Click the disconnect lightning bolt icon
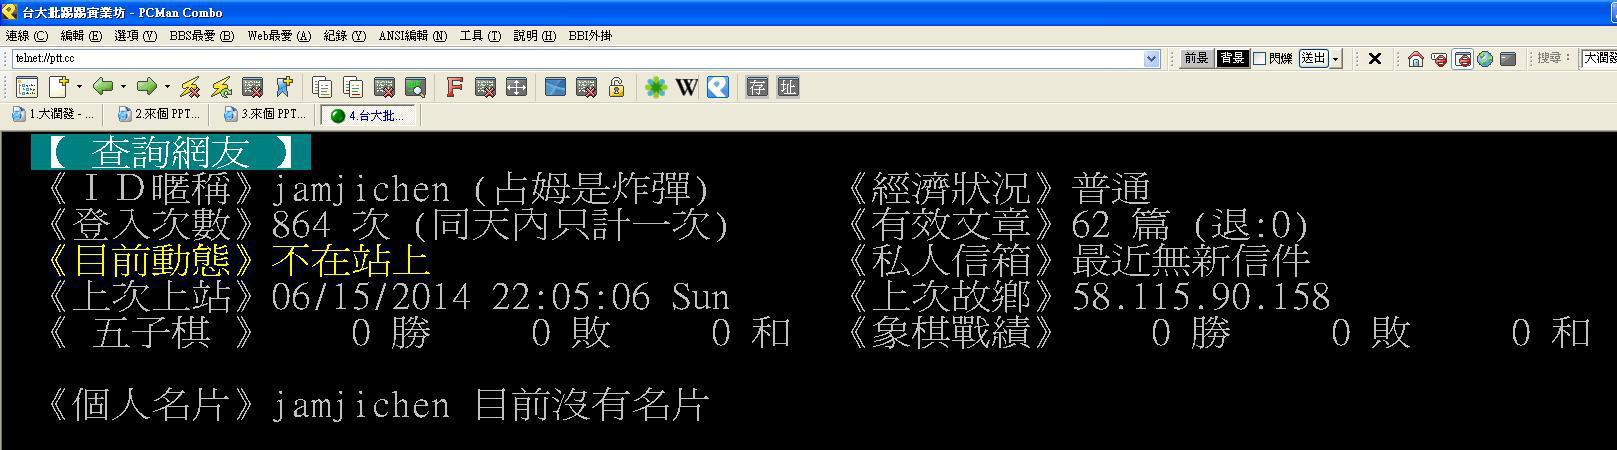 [x=190, y=87]
